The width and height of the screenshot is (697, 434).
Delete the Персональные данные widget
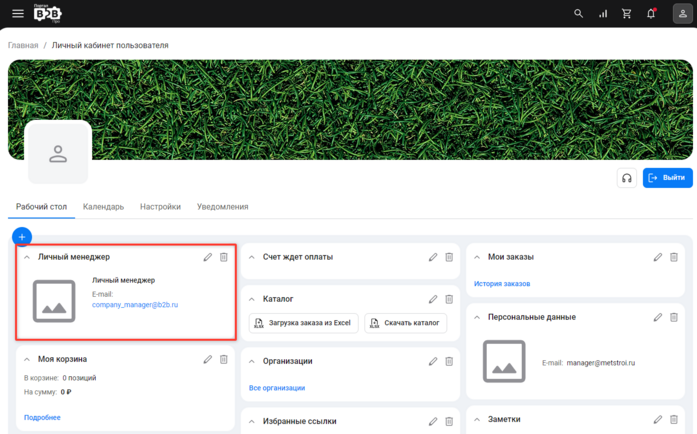[x=674, y=317]
